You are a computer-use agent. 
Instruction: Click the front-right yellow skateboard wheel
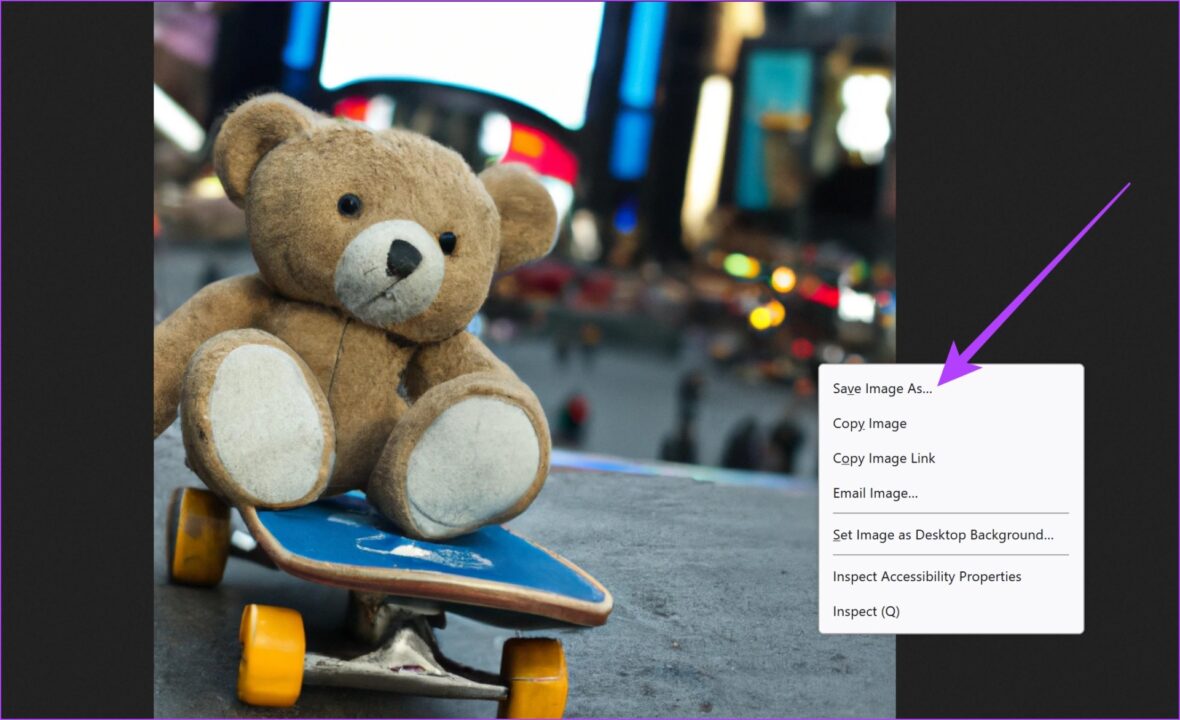click(x=533, y=677)
